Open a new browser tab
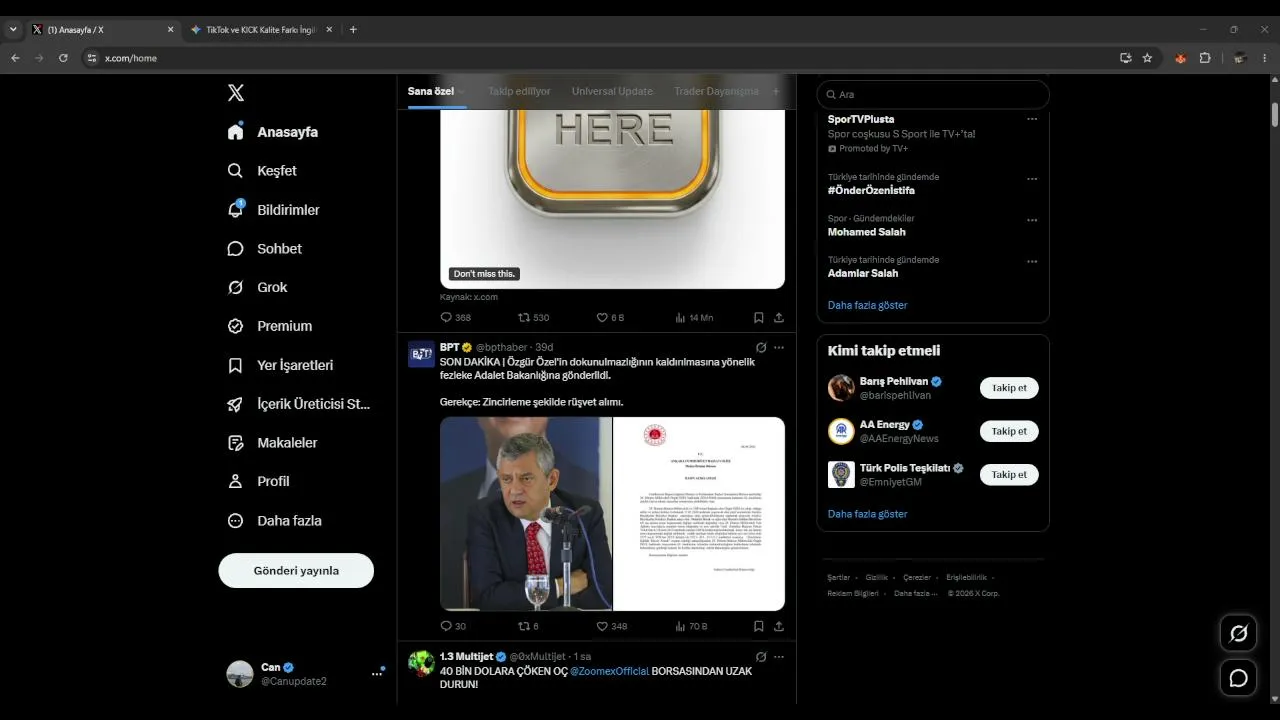1280x720 pixels. click(353, 30)
